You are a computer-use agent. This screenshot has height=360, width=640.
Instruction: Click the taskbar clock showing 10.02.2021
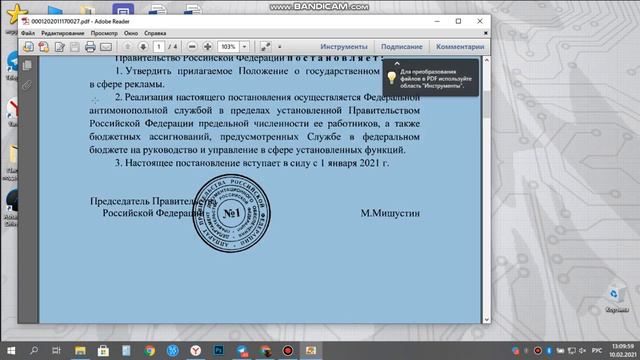[622, 351]
